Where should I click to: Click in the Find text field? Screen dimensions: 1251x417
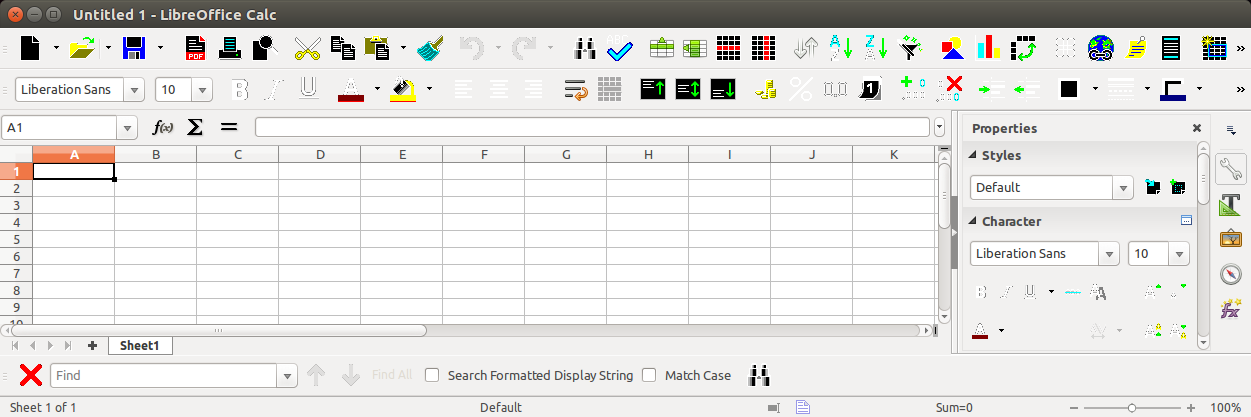165,375
